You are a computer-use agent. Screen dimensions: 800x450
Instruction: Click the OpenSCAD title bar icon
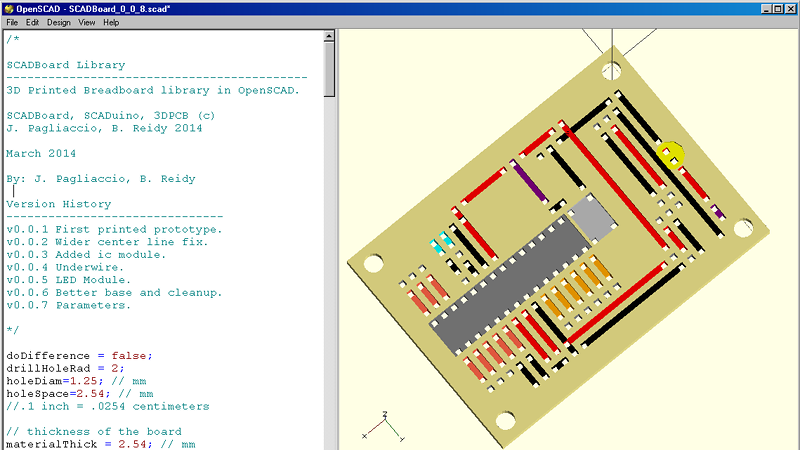pyautogui.click(x=8, y=7)
